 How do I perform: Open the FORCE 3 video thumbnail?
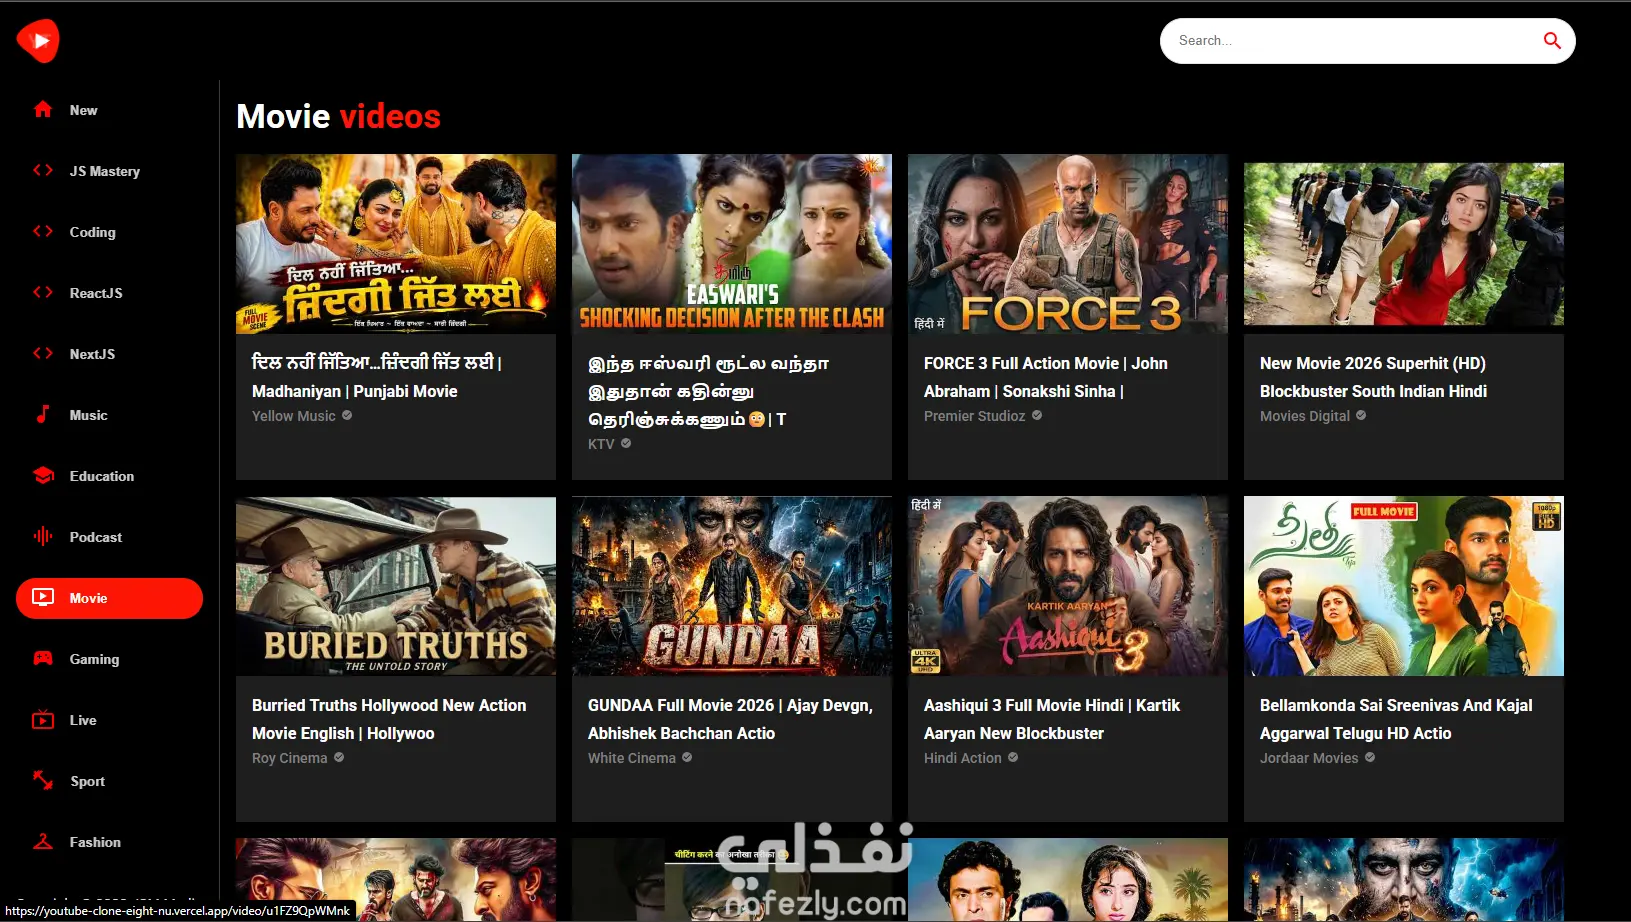(x=1068, y=244)
